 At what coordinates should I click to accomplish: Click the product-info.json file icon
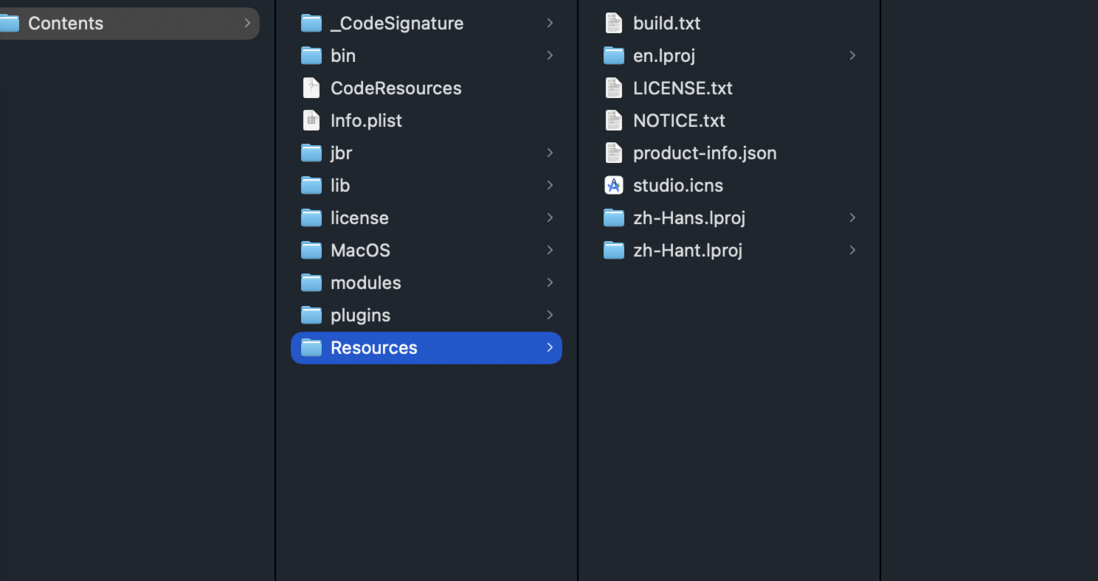pyautogui.click(x=614, y=153)
